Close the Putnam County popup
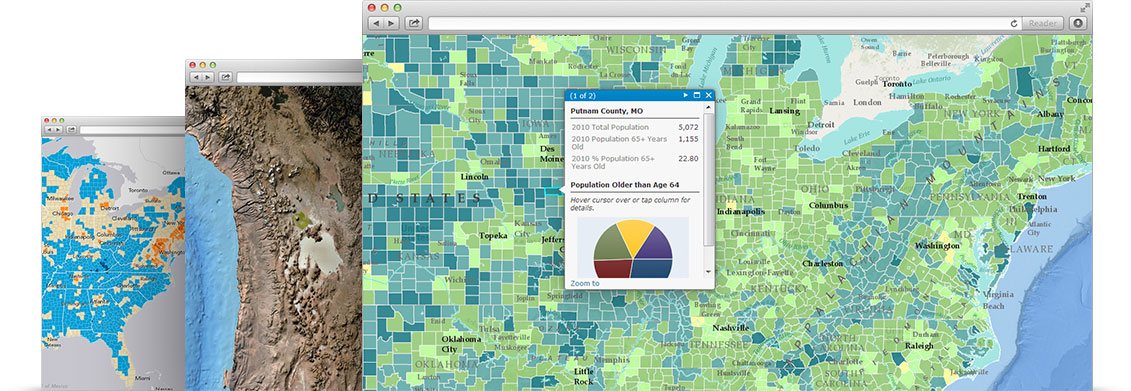Viewport: 1131px width, 391px height. pyautogui.click(x=708, y=95)
